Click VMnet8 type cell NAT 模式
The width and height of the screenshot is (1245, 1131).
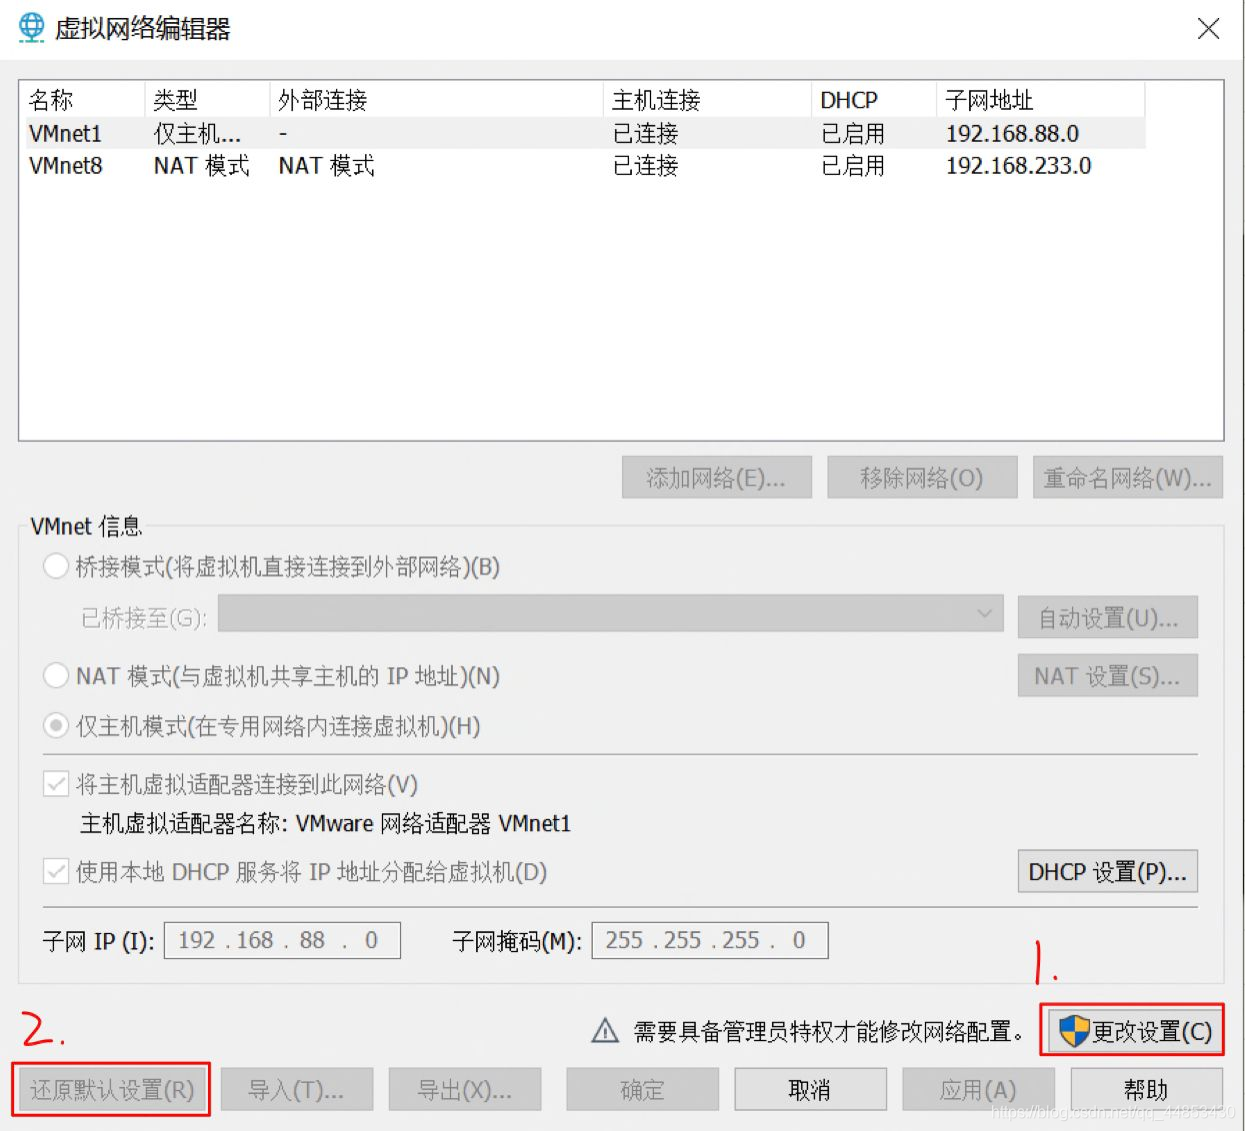(x=201, y=165)
